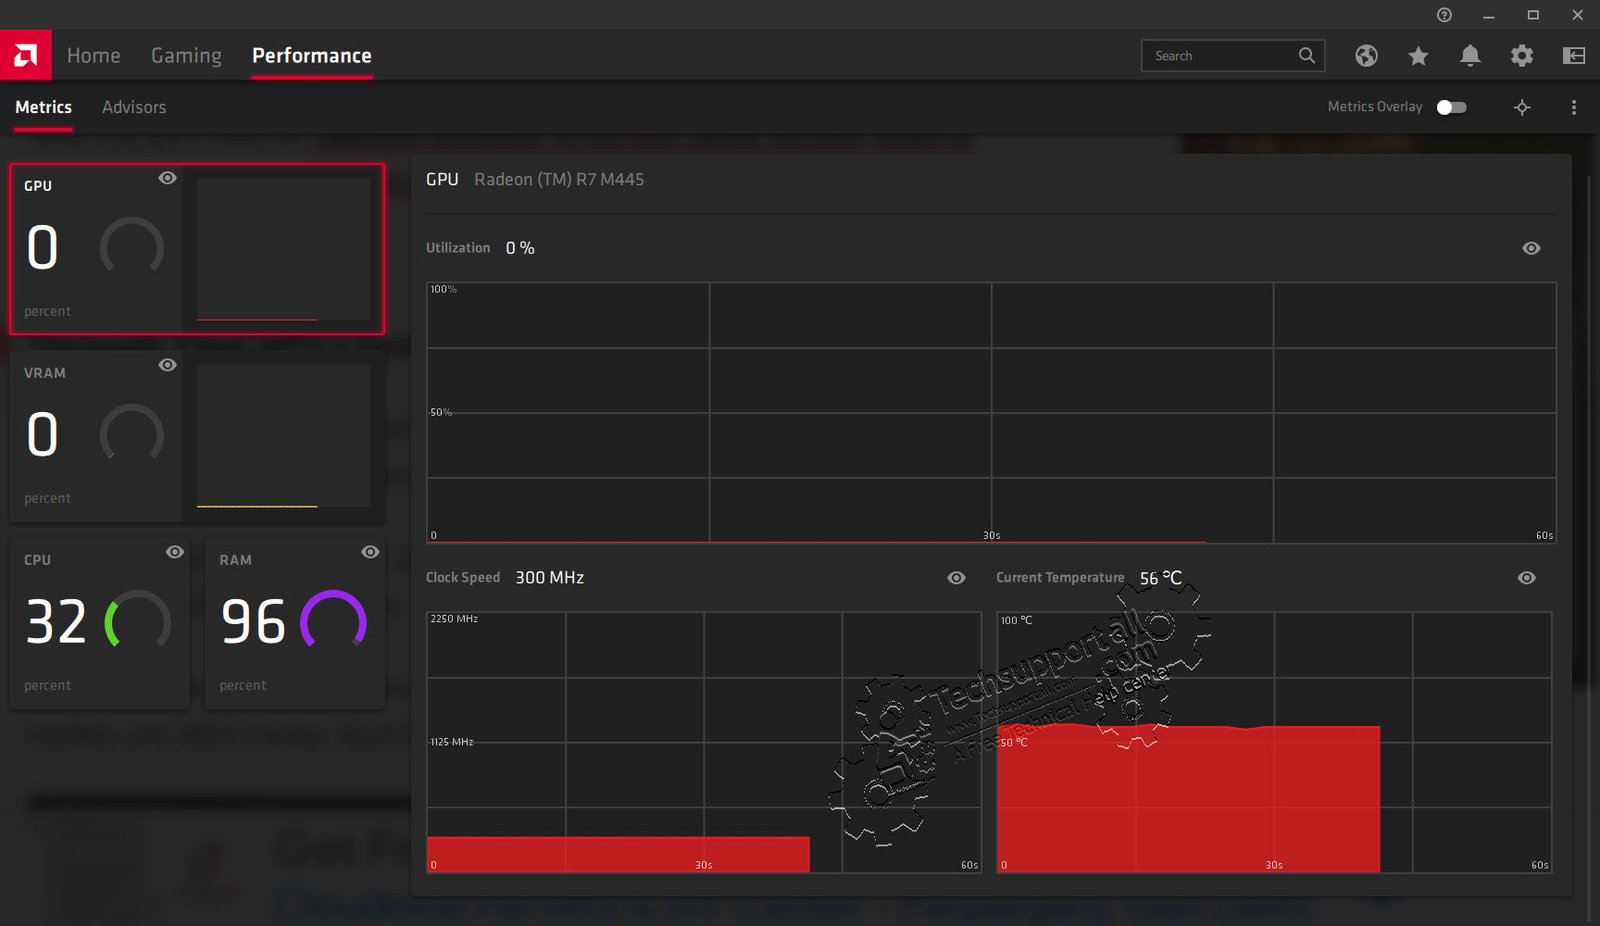Open the Metrics sub-tab

[x=43, y=107]
